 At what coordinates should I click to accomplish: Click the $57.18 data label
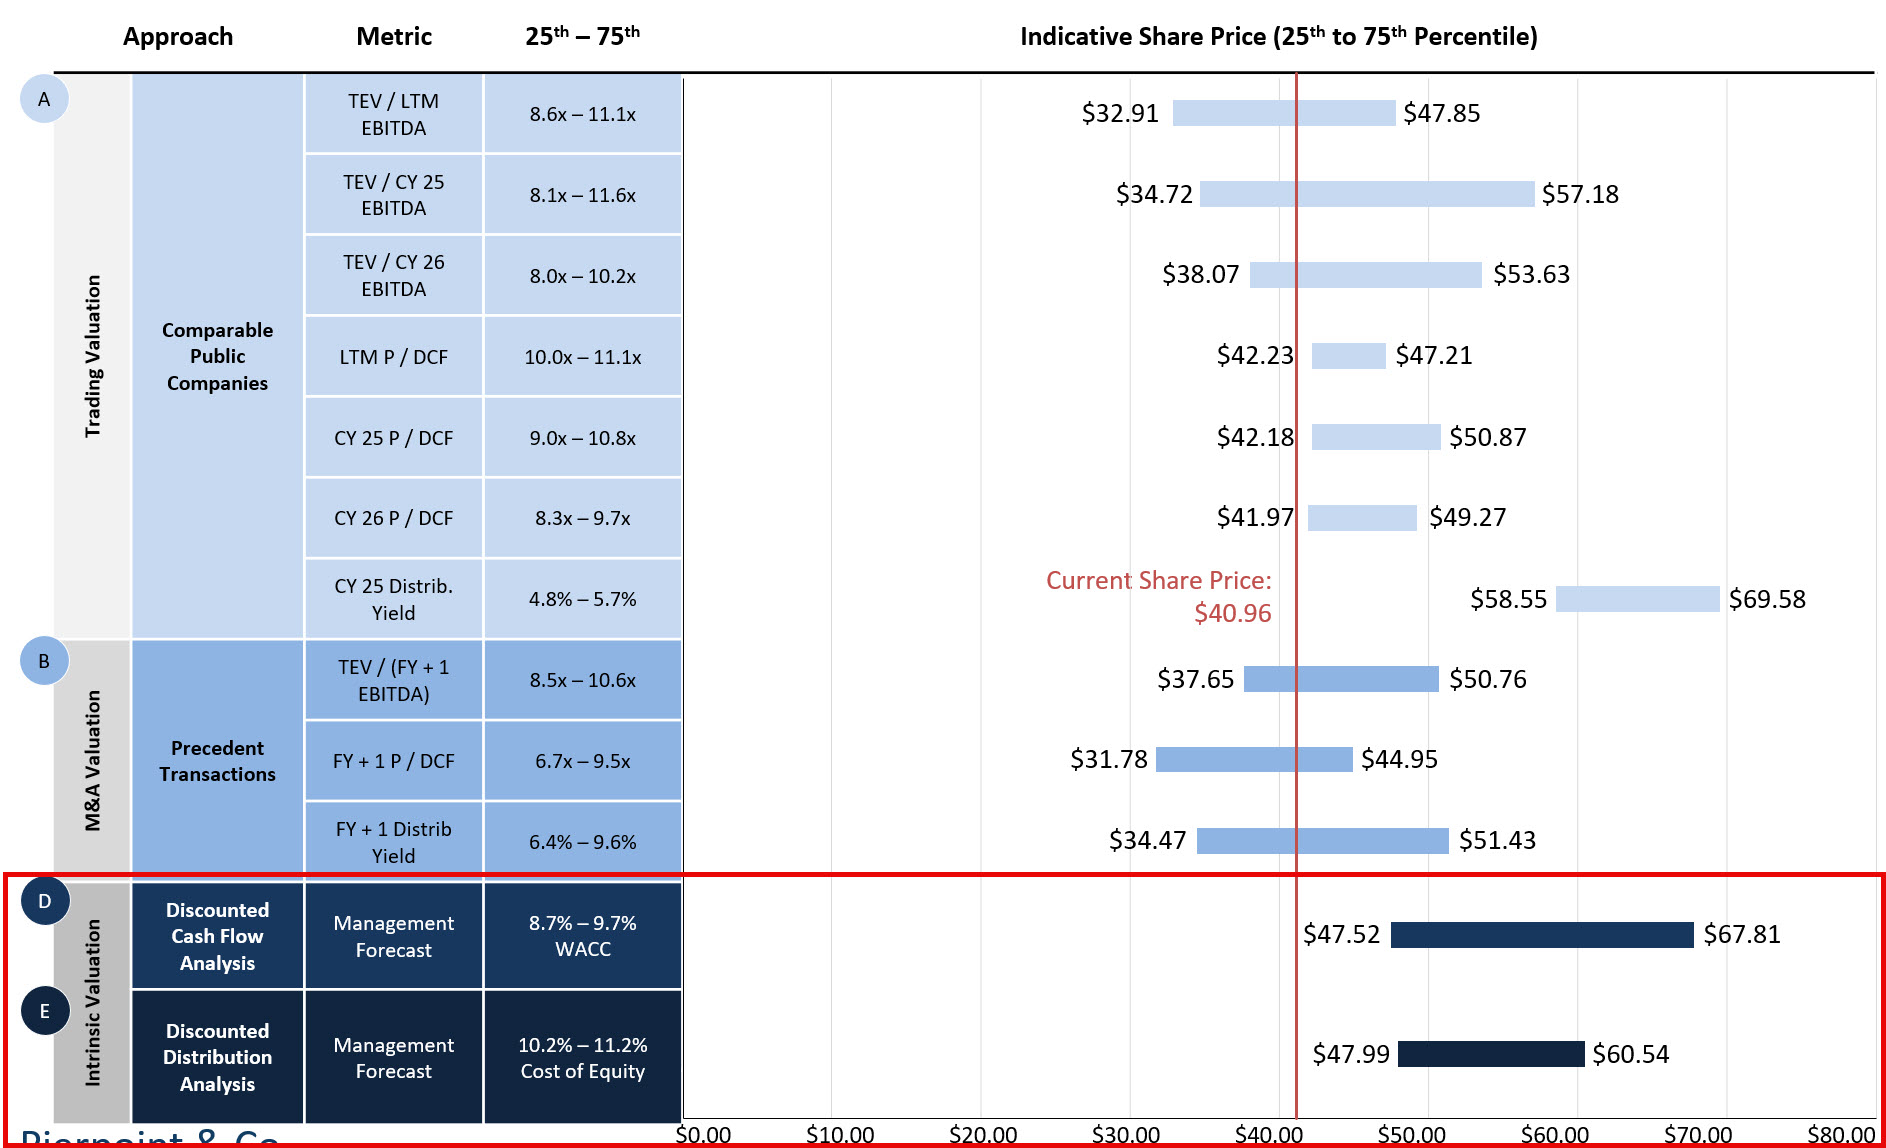[1580, 194]
